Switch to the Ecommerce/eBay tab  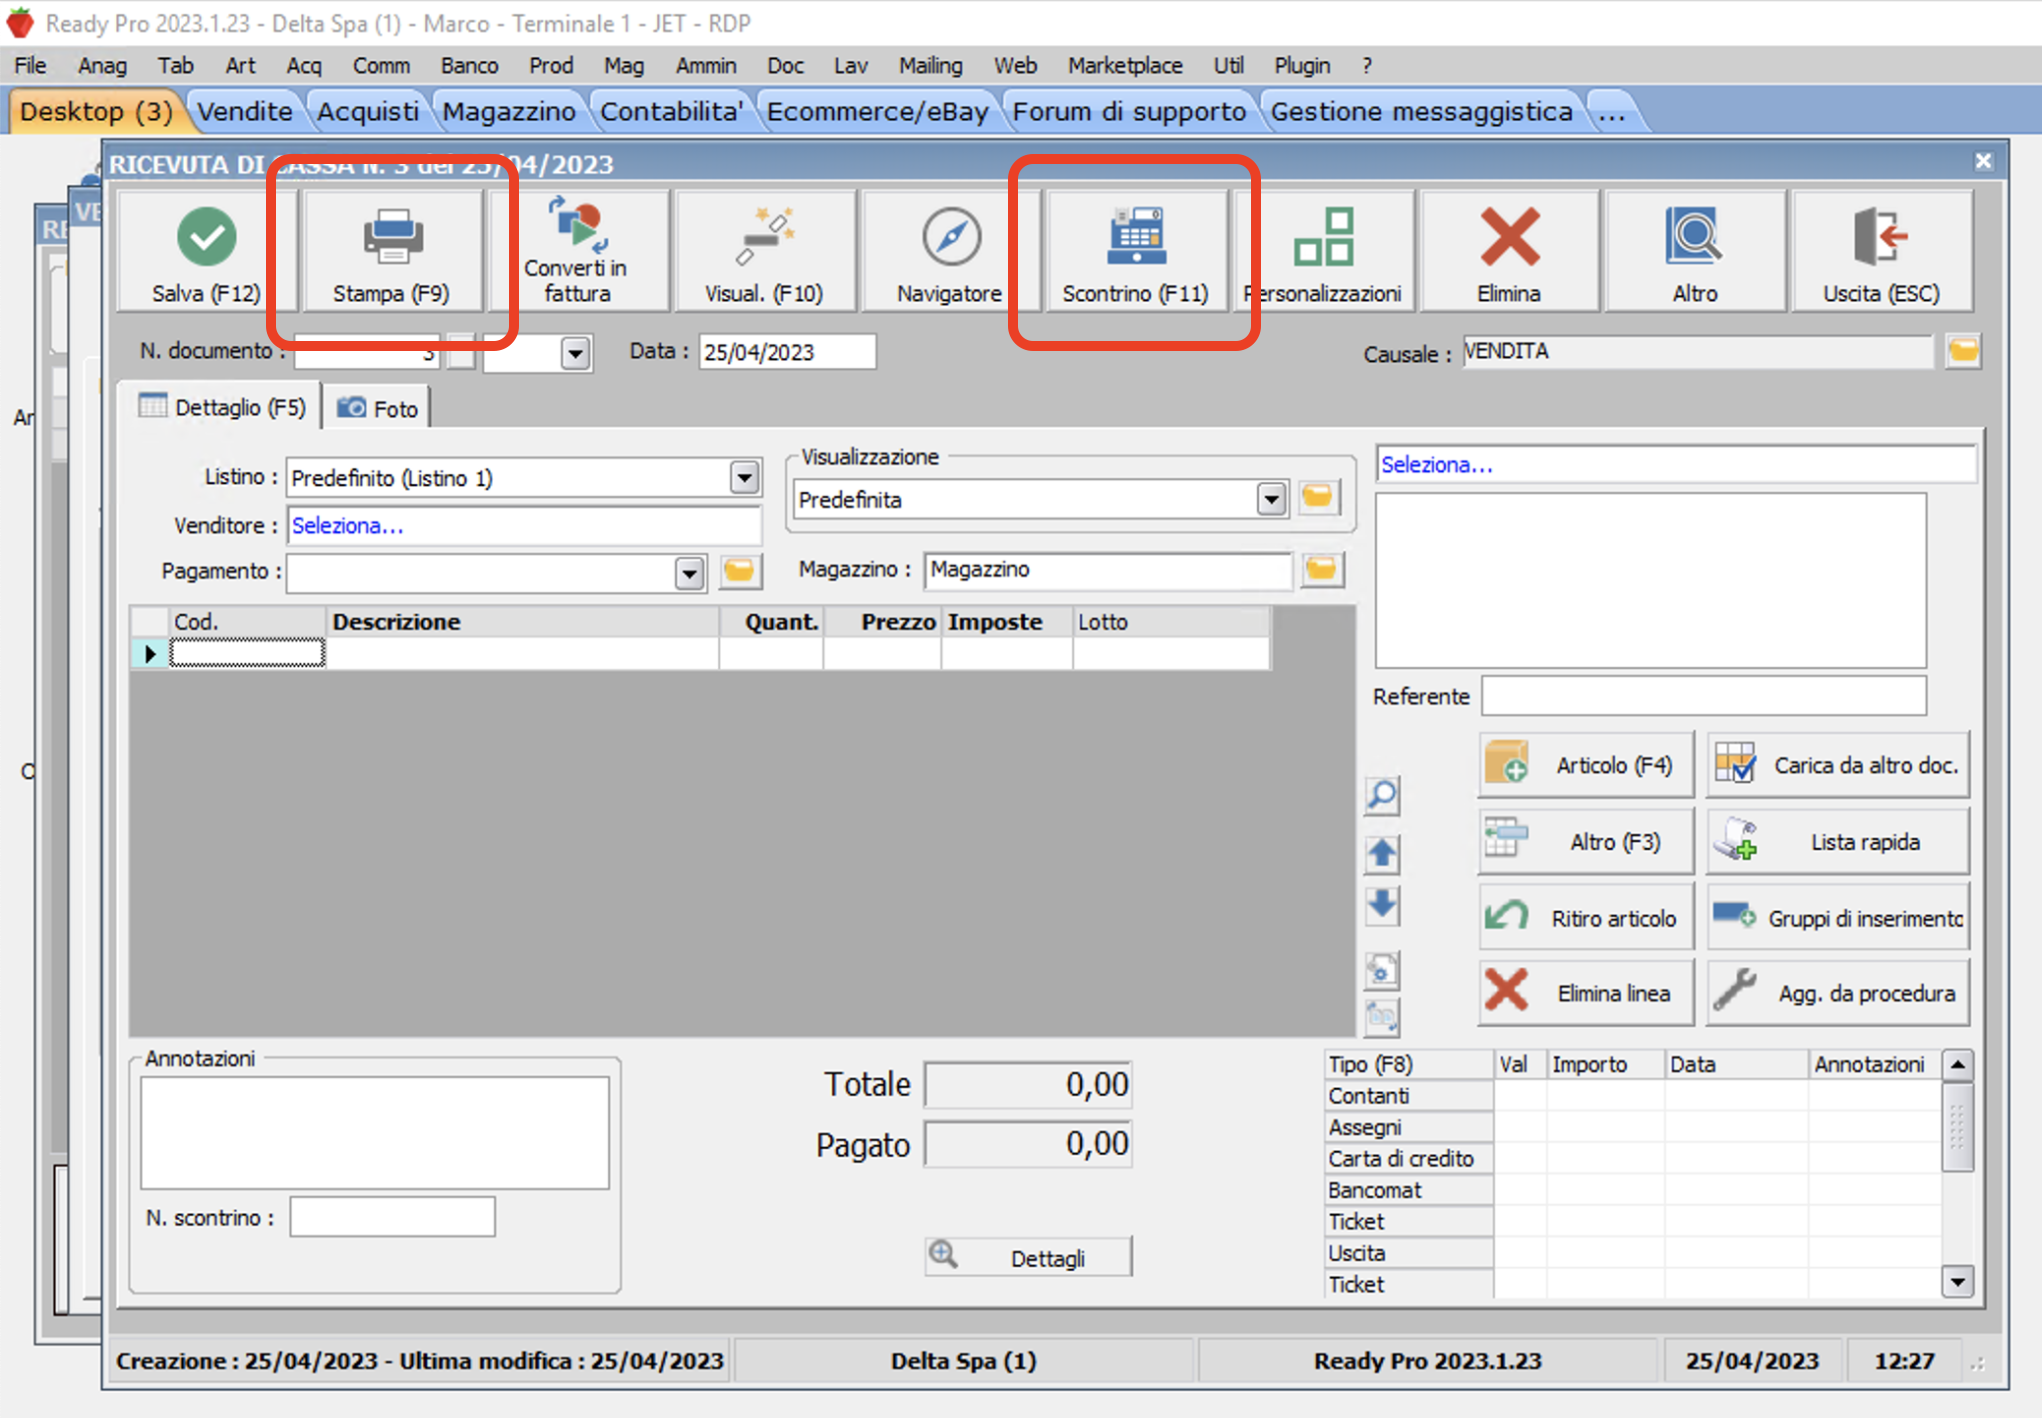click(877, 111)
